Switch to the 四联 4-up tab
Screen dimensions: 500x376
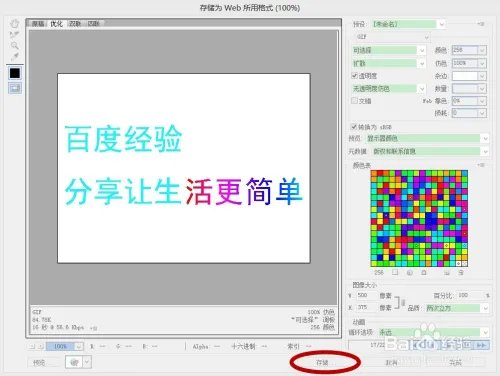coord(93,24)
